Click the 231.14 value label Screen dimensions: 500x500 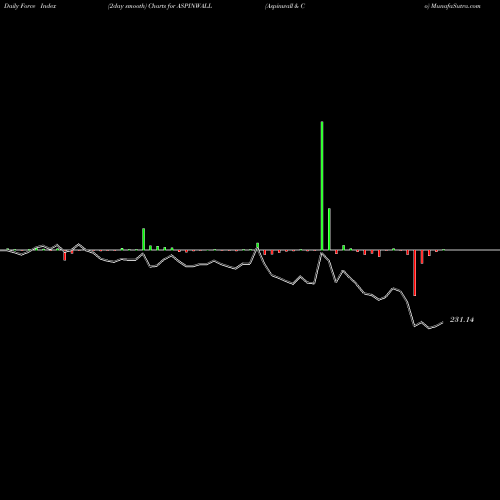pyautogui.click(x=462, y=320)
